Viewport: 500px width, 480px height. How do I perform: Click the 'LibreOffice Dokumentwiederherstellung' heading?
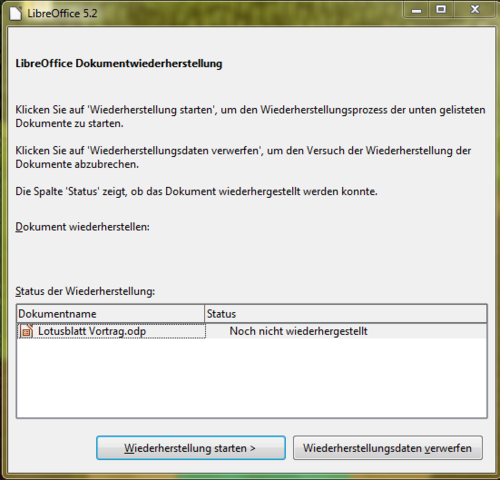[119, 63]
